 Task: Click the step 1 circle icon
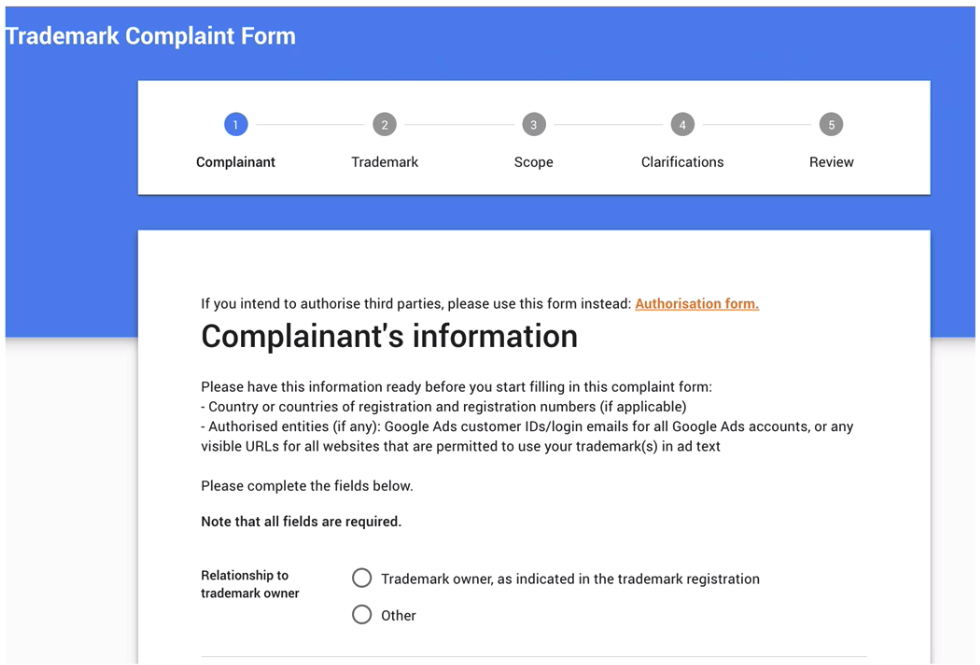236,124
